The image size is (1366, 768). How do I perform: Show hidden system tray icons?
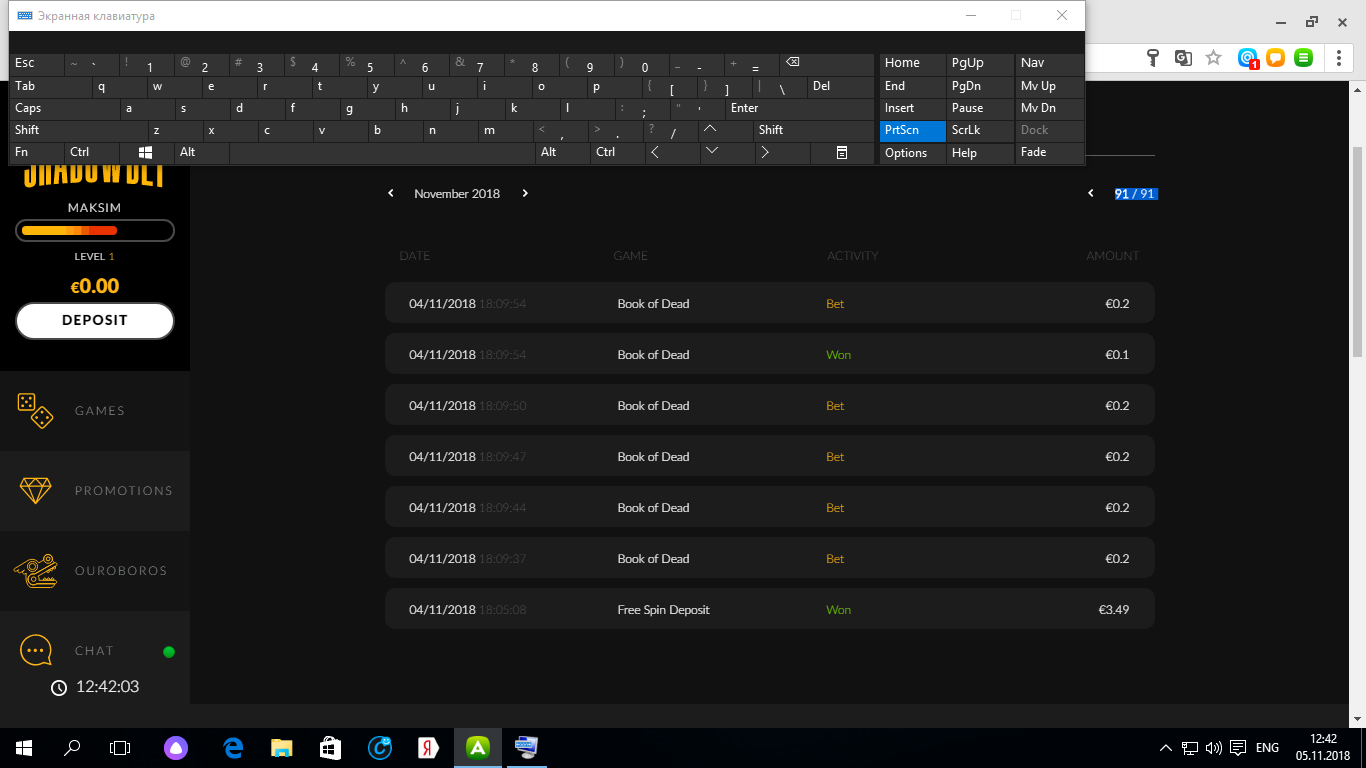1165,748
